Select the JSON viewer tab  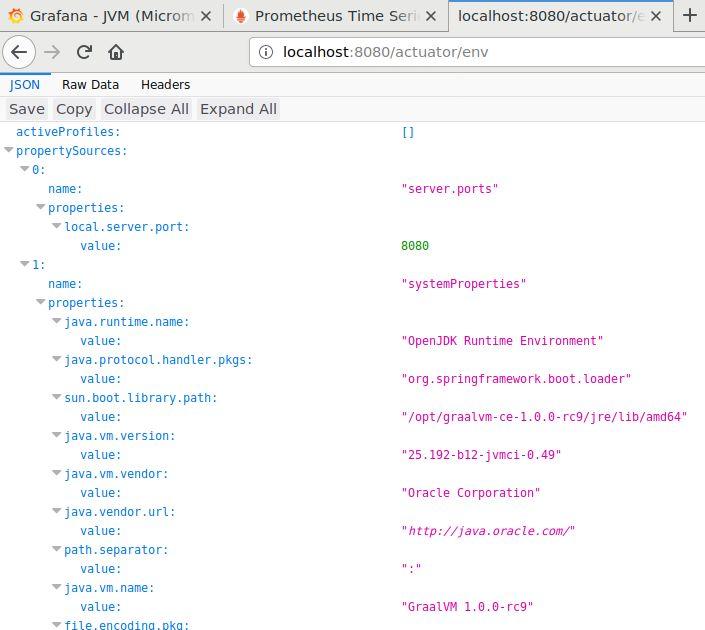[25, 85]
